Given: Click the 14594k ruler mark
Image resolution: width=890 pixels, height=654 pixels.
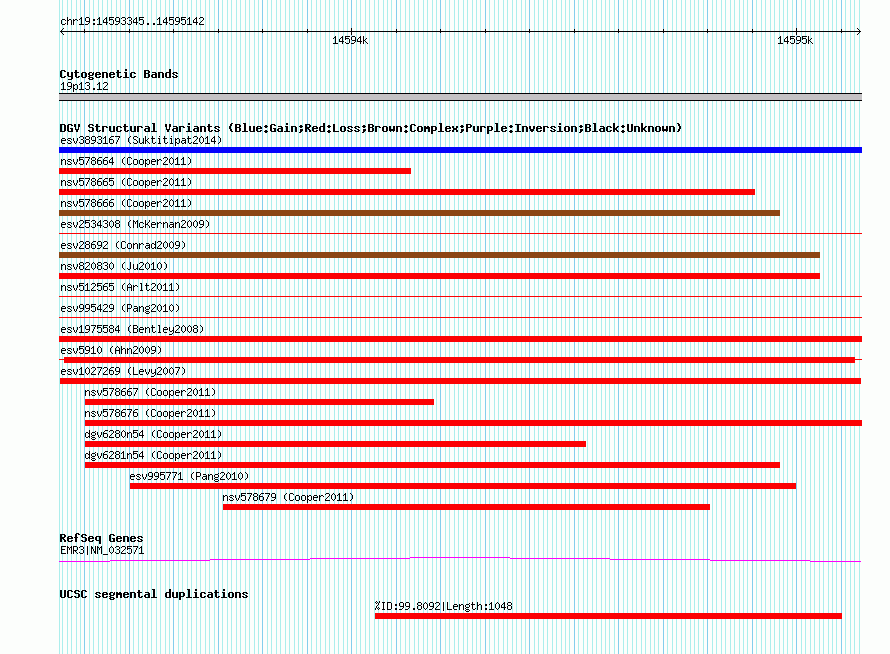Looking at the screenshot, I should tap(350, 40).
